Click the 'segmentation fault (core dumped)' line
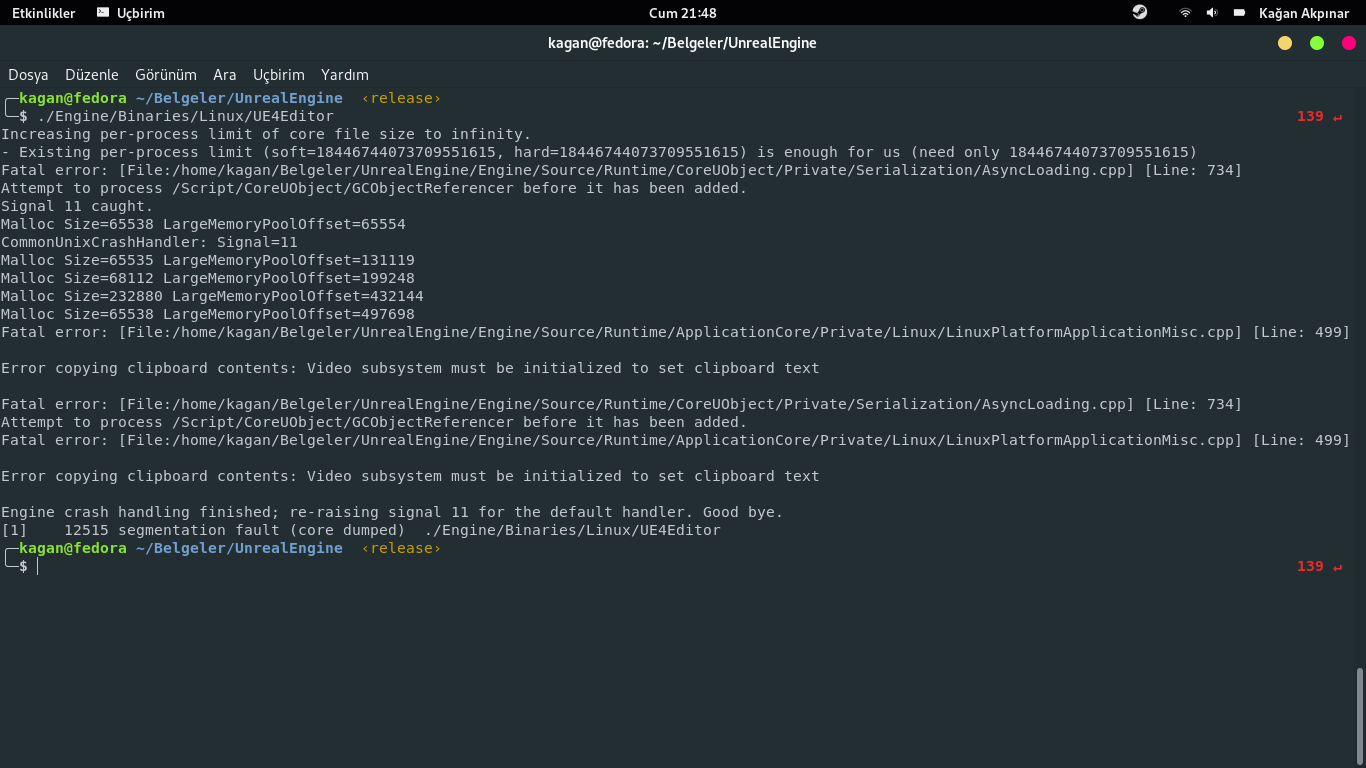The image size is (1366, 768). [x=361, y=530]
